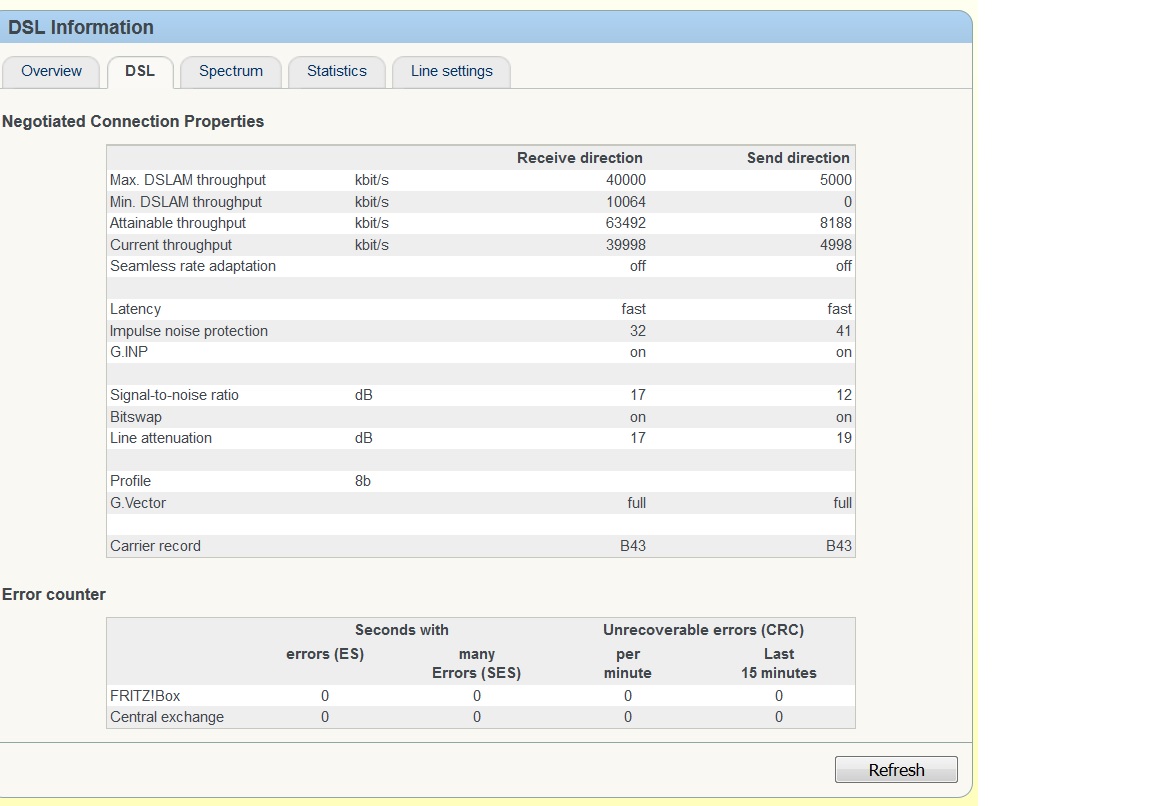Image resolution: width=1152 pixels, height=806 pixels.
Task: Switch to the Overview tab
Action: 51,71
